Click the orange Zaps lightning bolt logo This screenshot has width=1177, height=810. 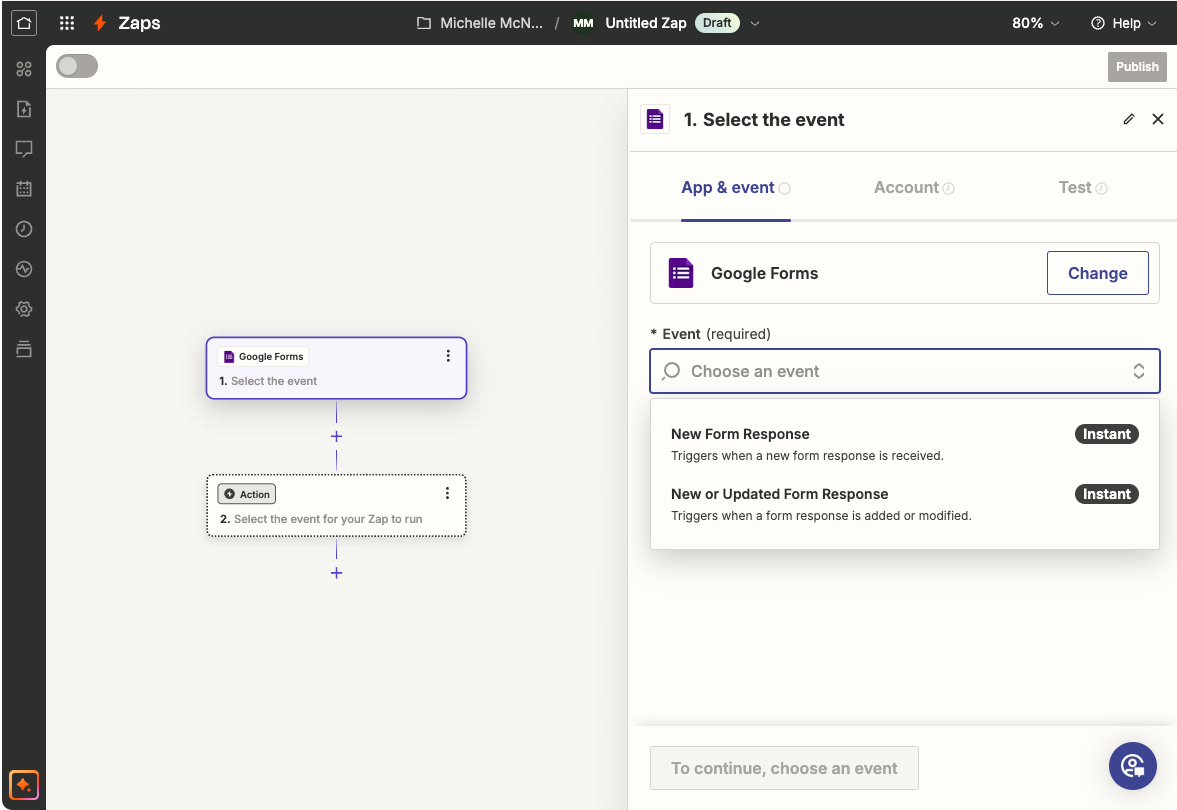100,23
